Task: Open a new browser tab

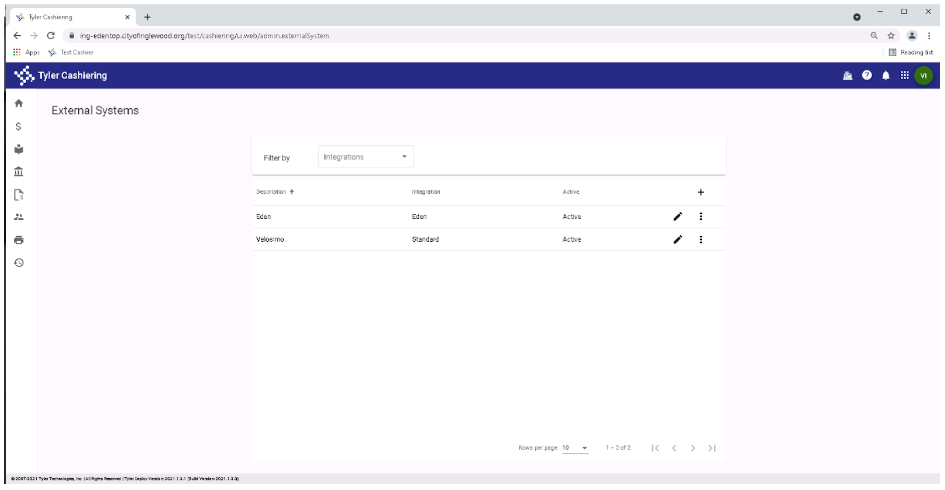Action: pyautogui.click(x=148, y=17)
